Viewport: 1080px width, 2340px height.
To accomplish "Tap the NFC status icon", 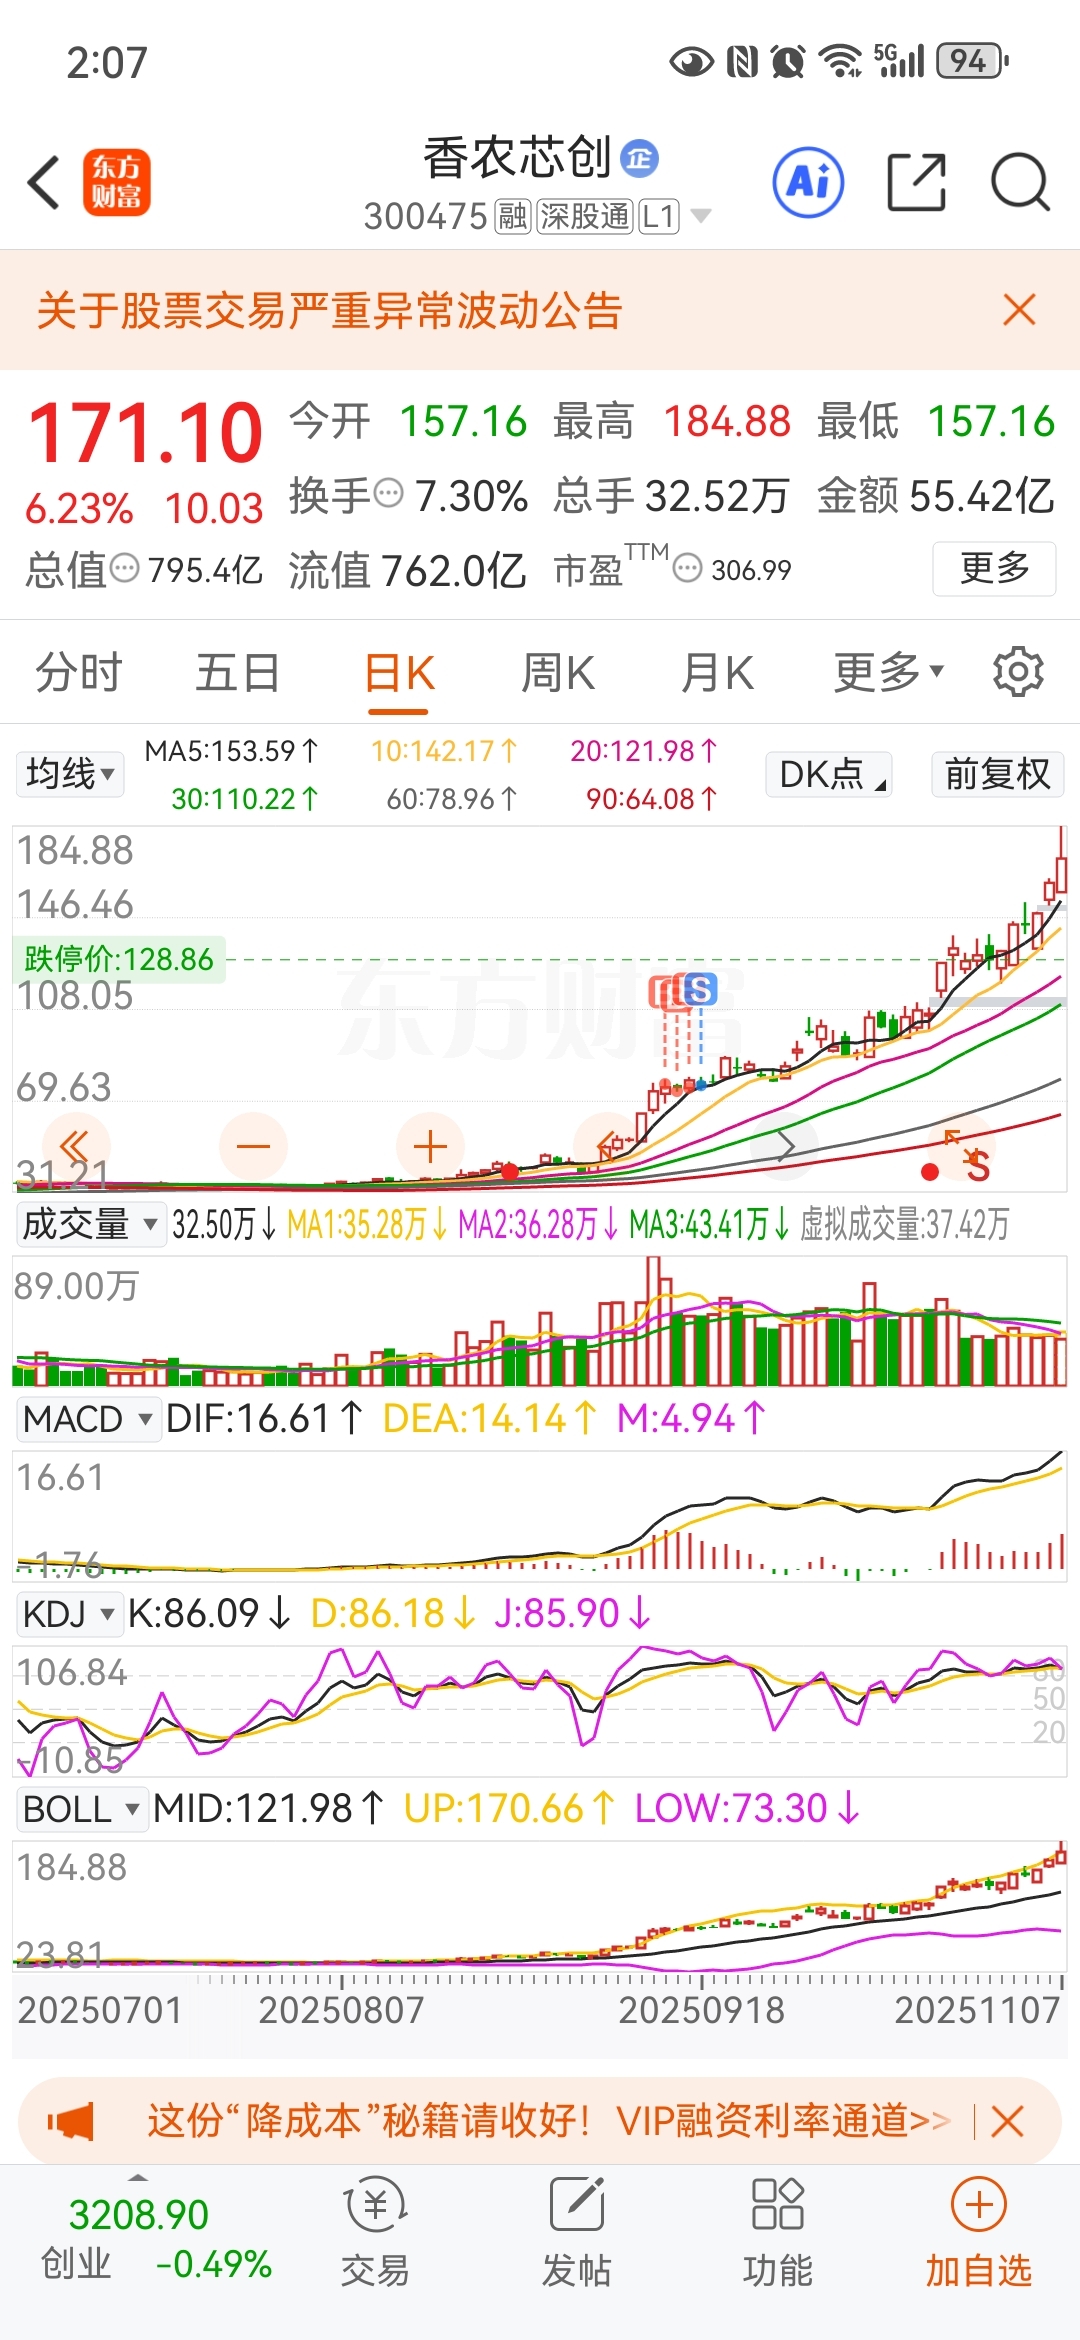I will point(742,62).
